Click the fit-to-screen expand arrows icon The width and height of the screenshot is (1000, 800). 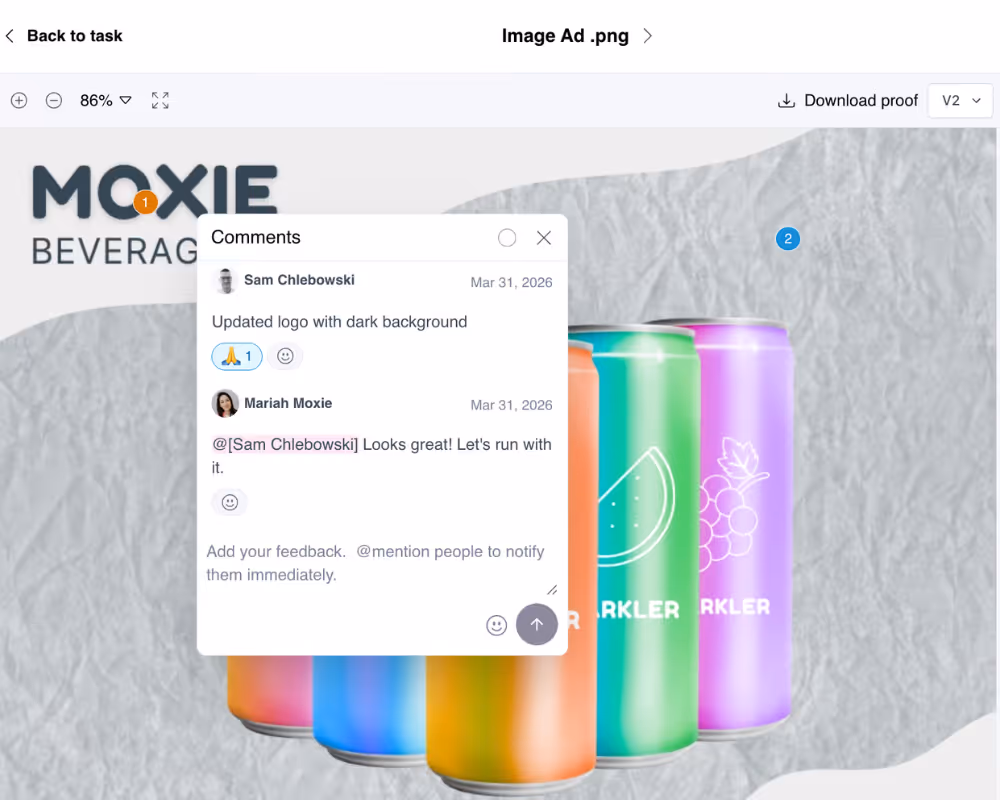(160, 100)
